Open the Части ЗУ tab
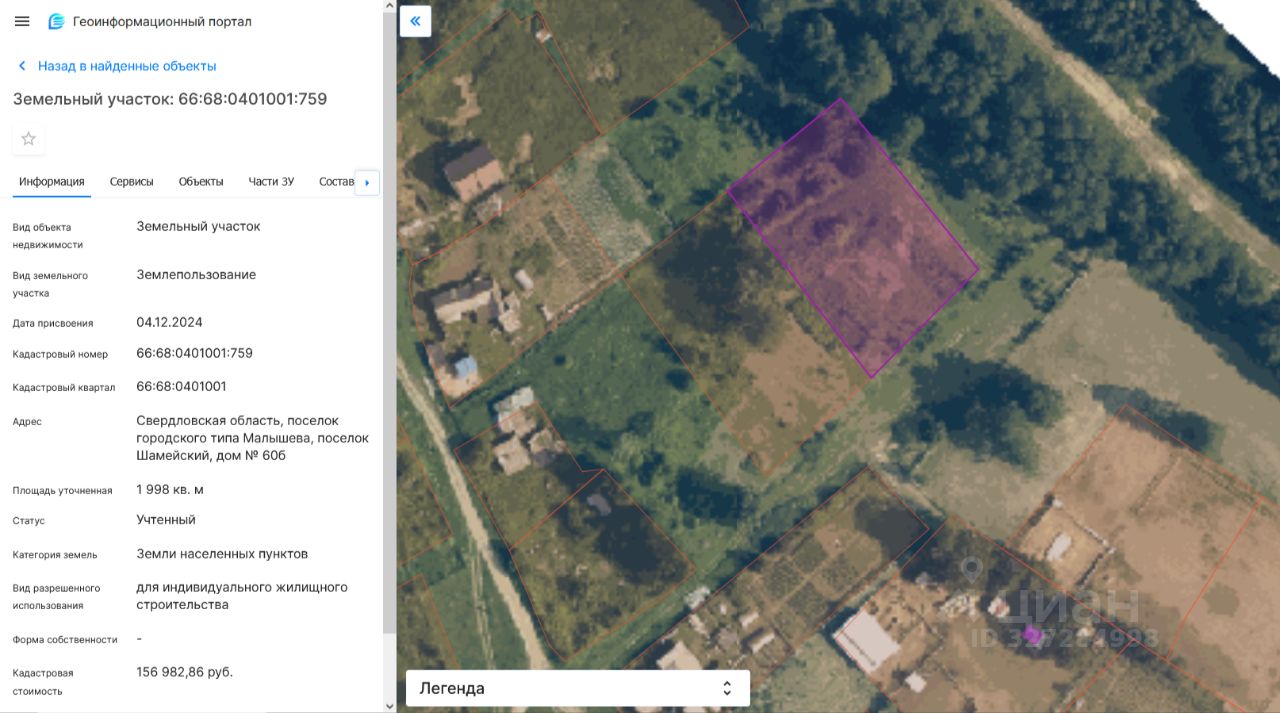This screenshot has height=713, width=1280. 271,182
